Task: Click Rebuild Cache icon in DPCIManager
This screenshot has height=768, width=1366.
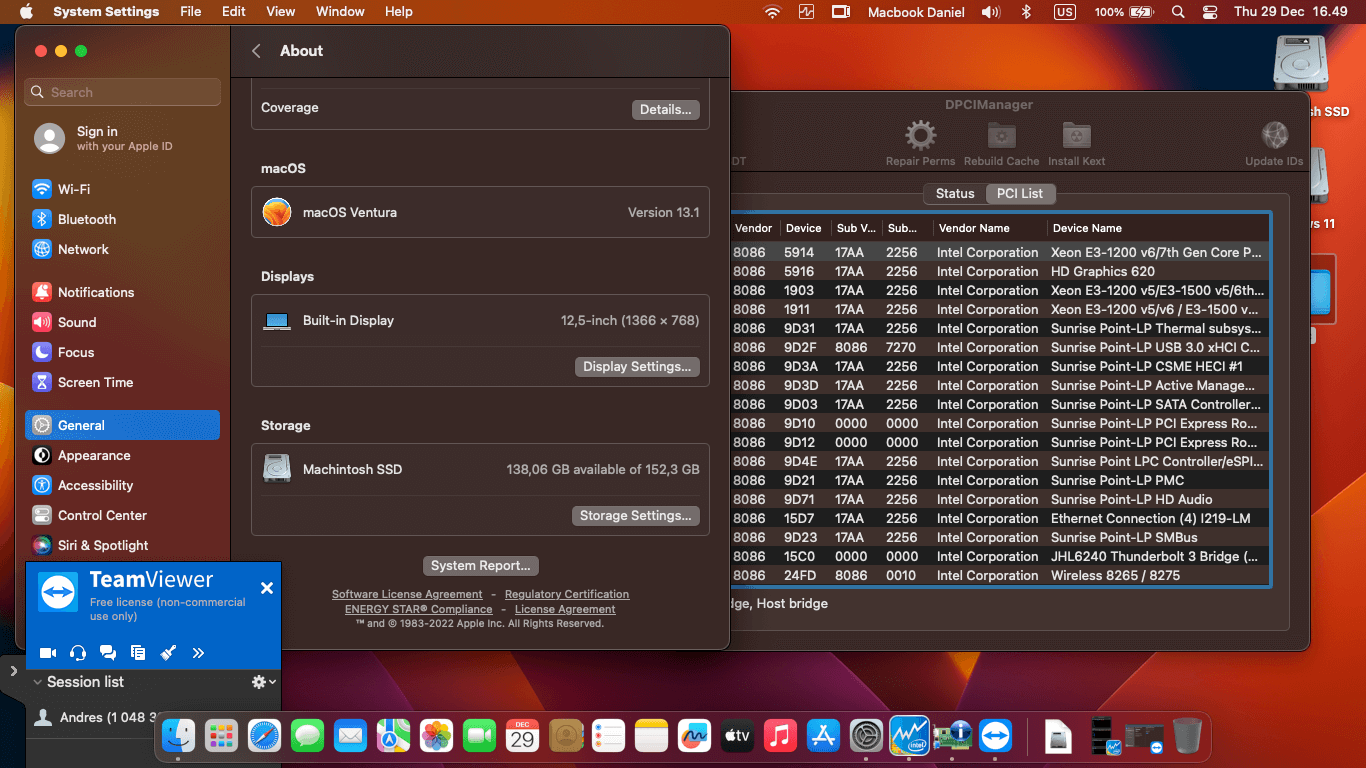Action: click(1002, 135)
